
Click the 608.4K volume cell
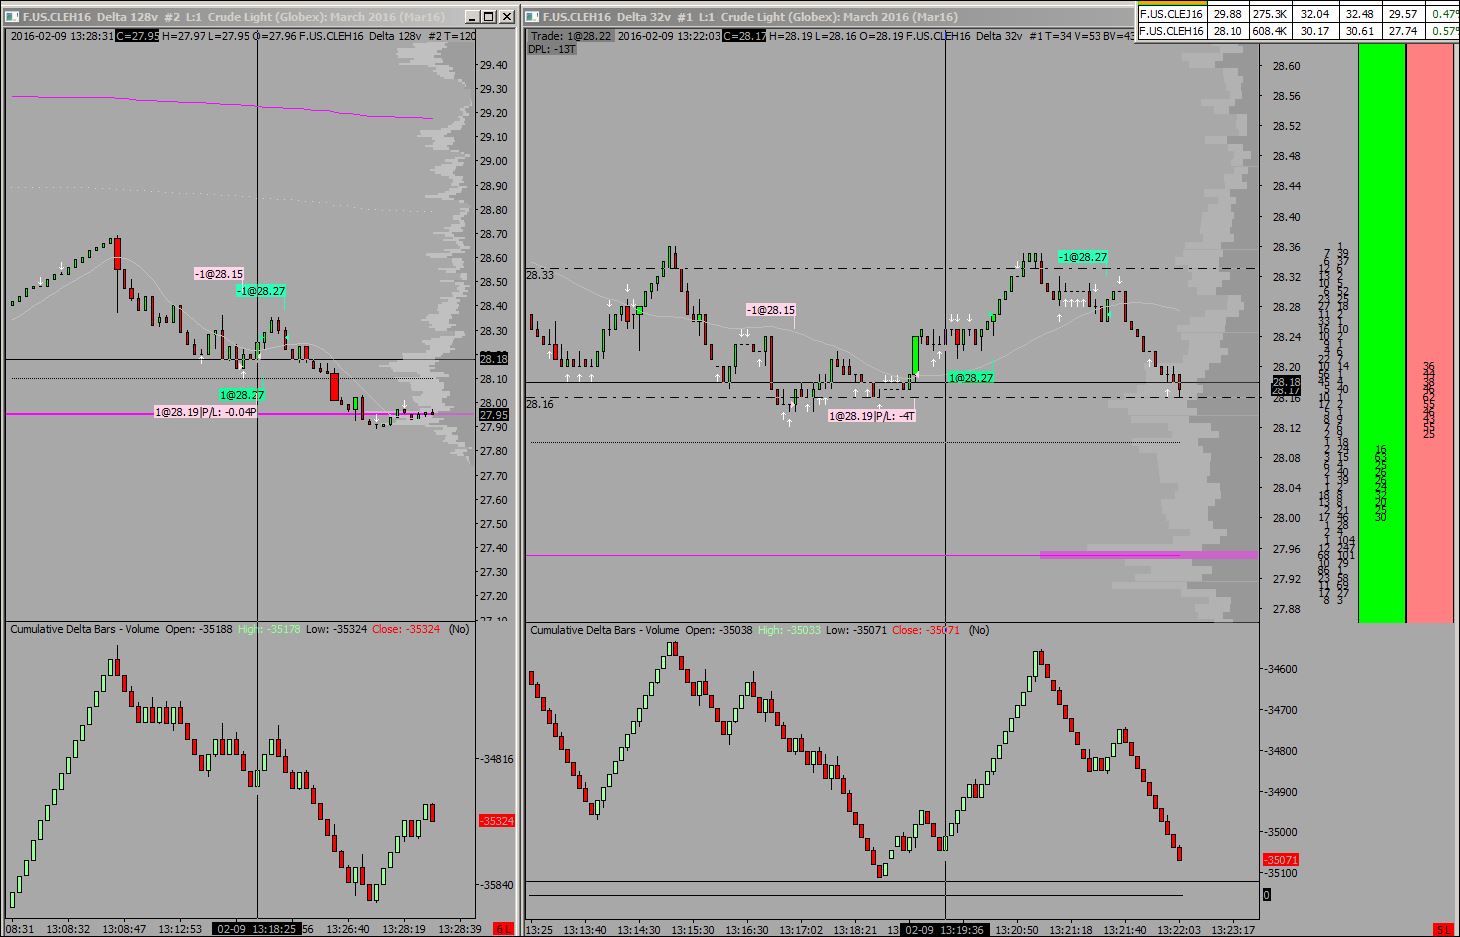click(x=1269, y=31)
